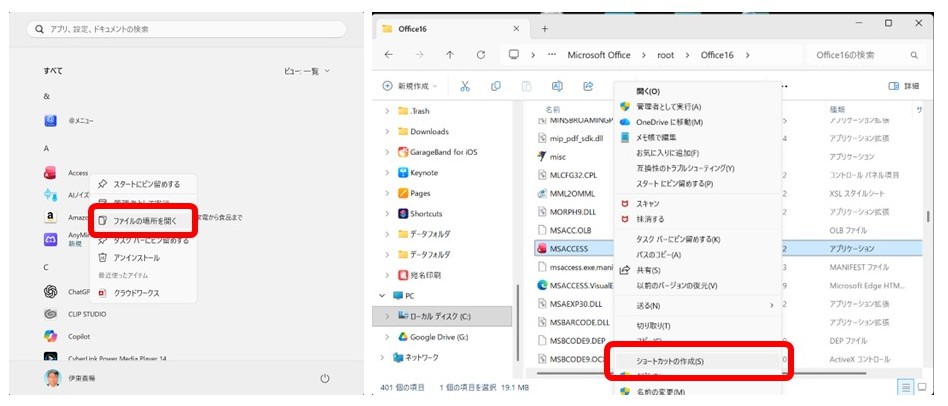The height and width of the screenshot is (406, 948).
Task: Click the power icon in Start menu
Action: (325, 378)
